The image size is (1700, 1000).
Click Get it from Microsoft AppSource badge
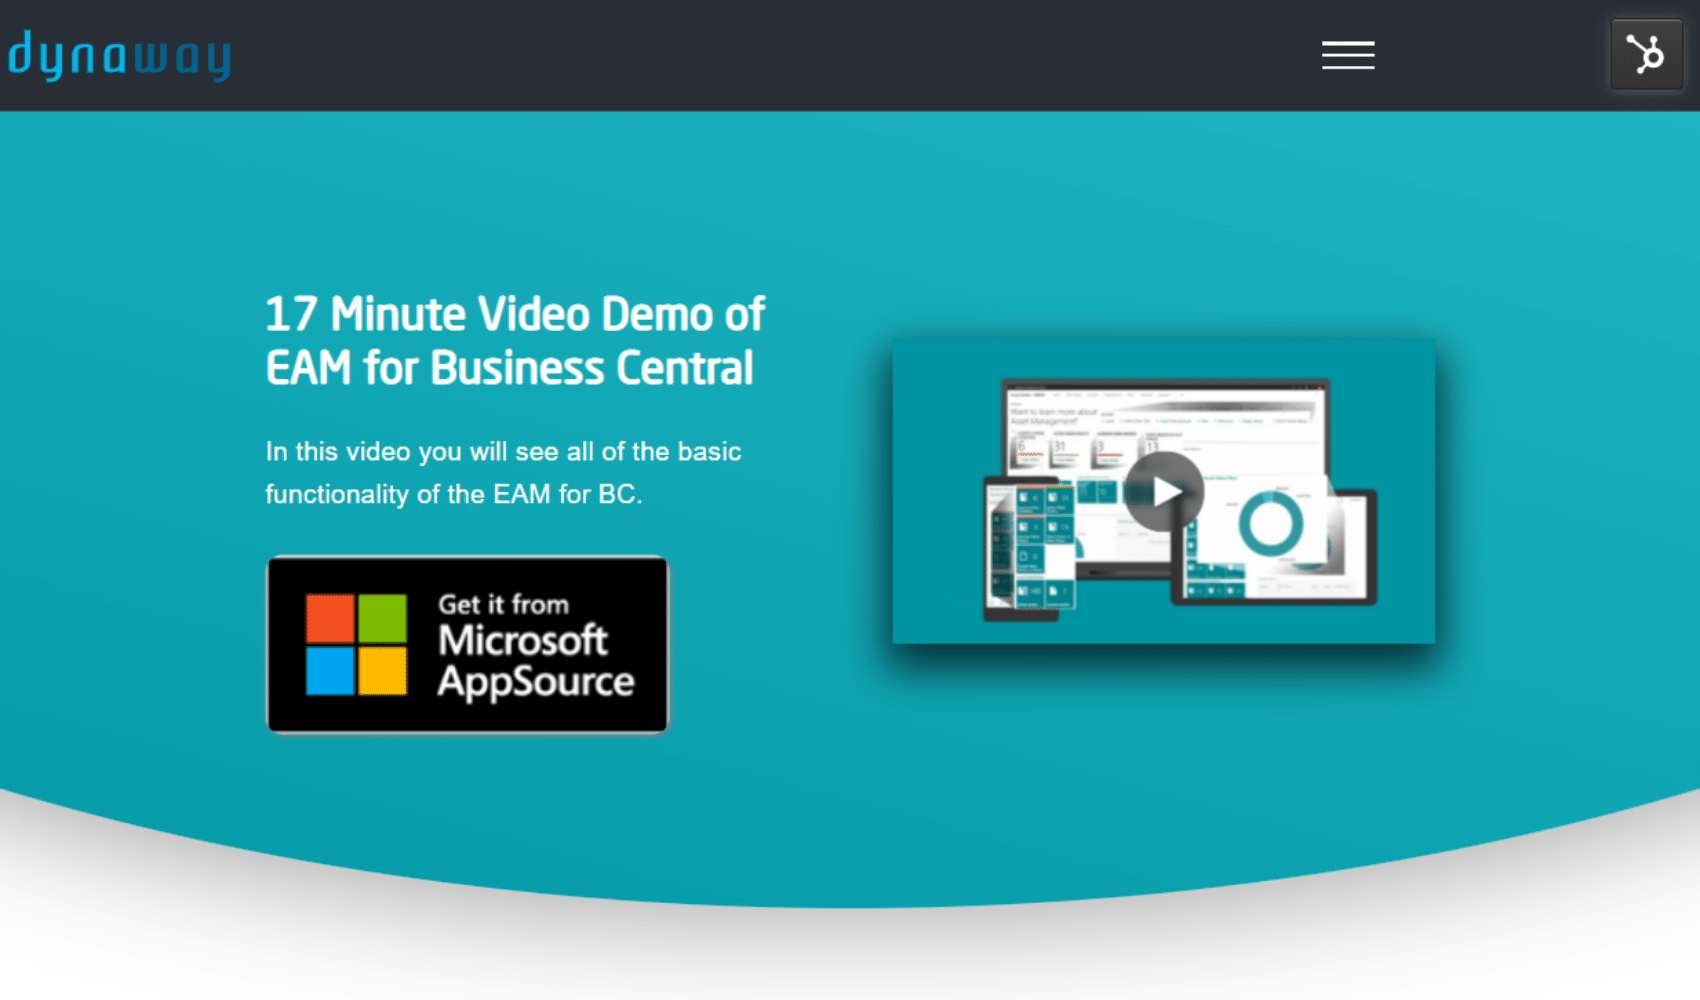pyautogui.click(x=468, y=645)
